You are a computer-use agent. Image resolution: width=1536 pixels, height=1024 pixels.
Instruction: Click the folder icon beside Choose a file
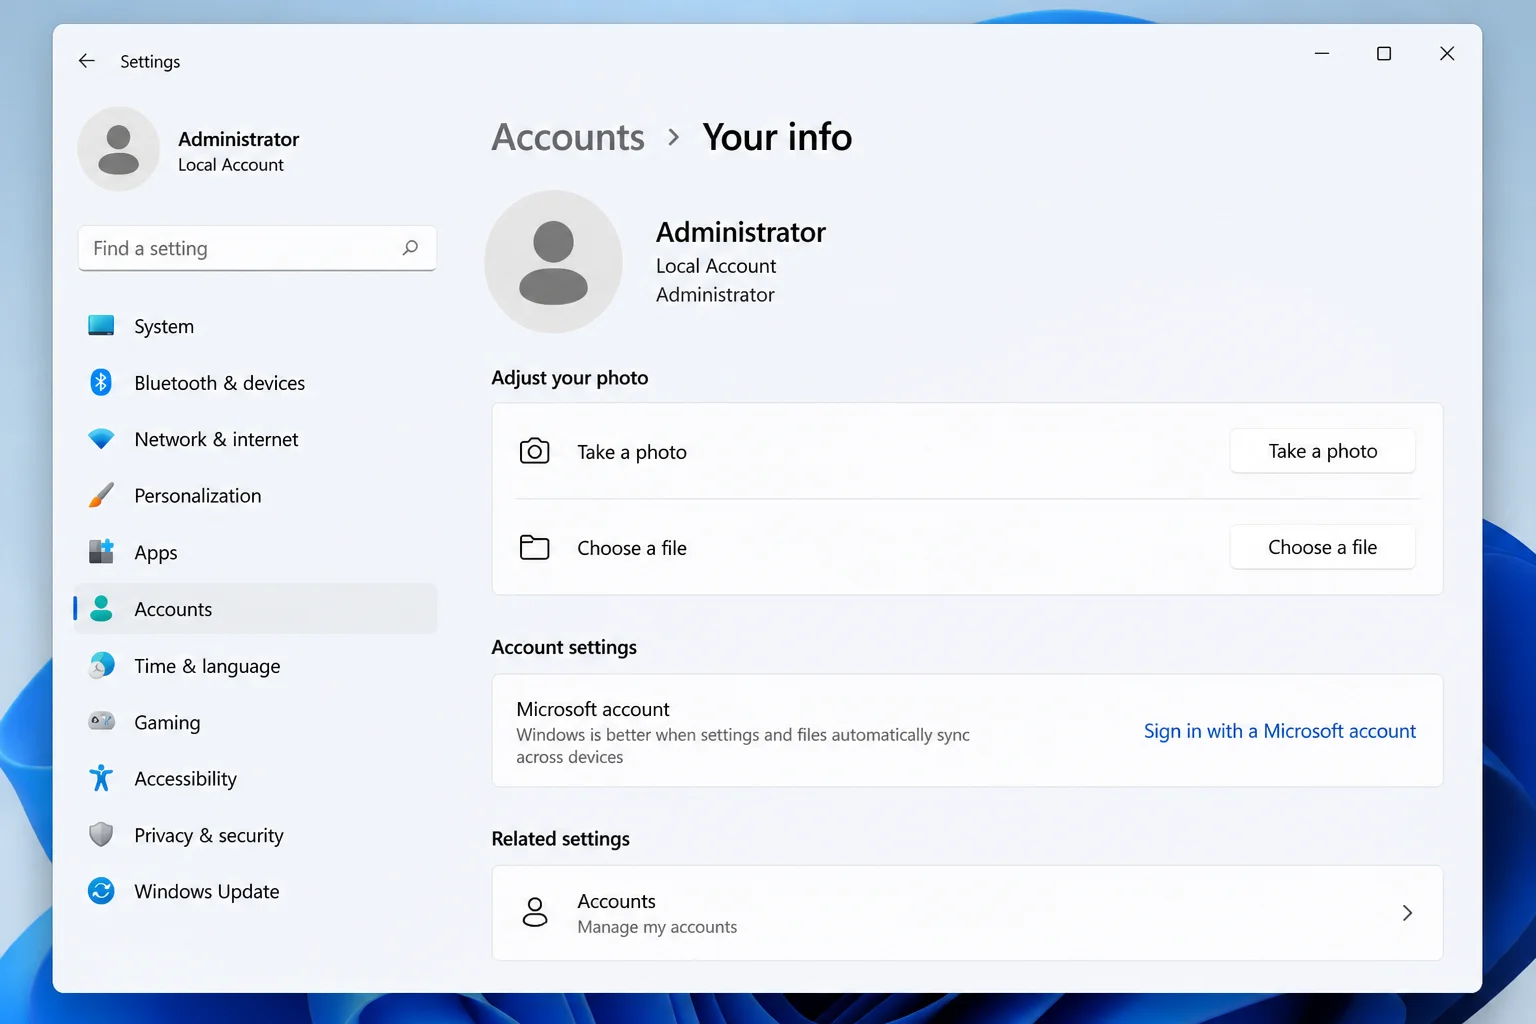(535, 547)
